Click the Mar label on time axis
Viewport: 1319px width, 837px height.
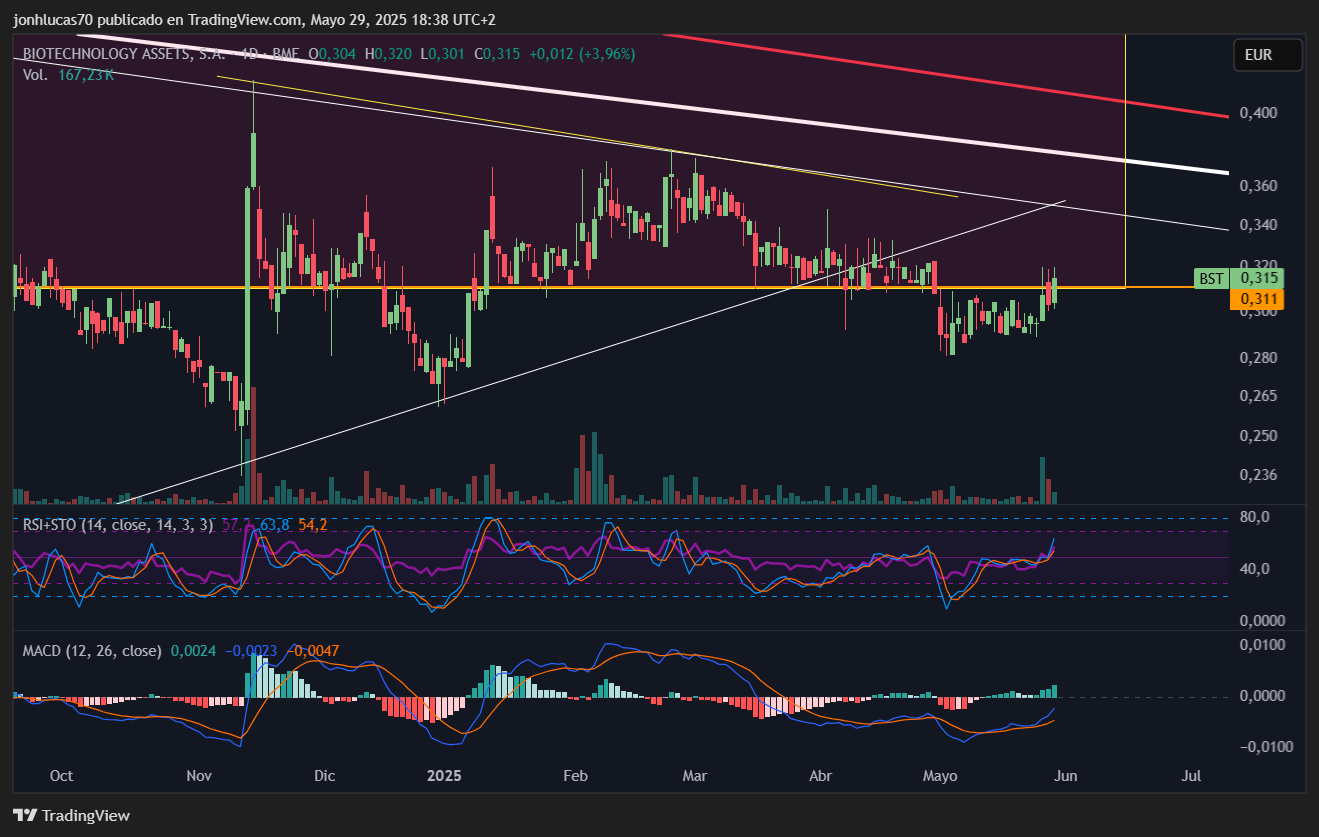pyautogui.click(x=694, y=776)
